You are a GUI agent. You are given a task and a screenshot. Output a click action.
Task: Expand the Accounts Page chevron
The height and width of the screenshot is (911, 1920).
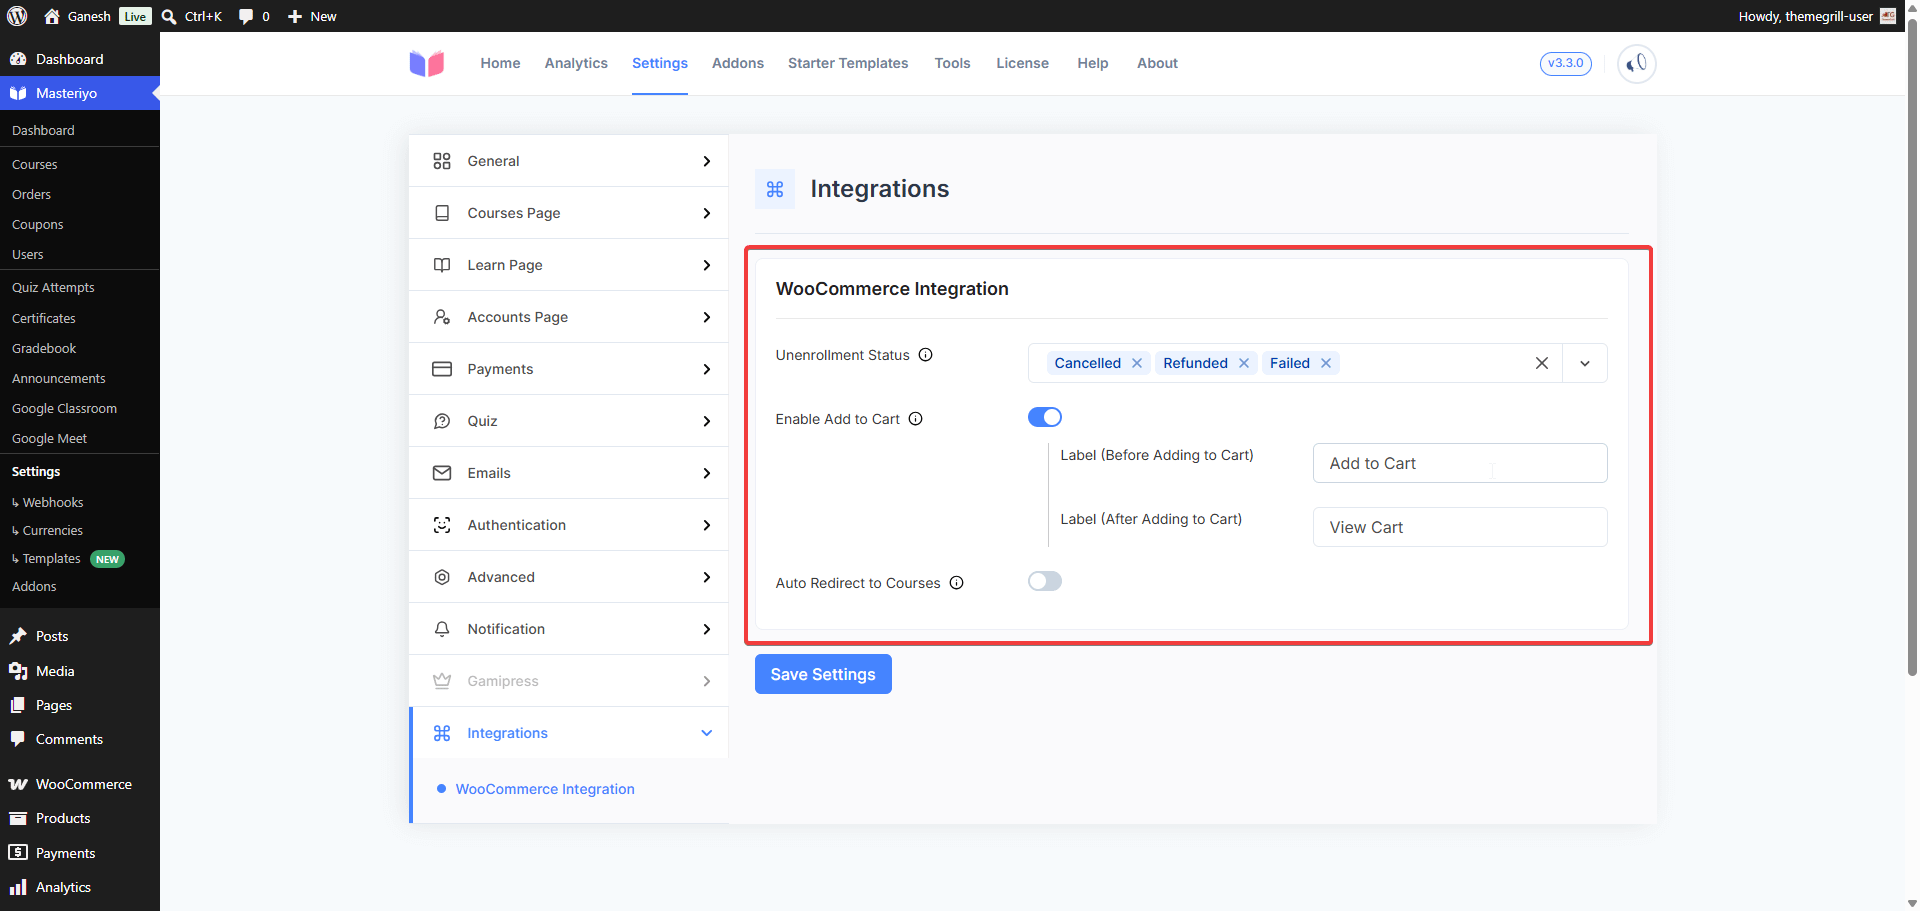707,317
